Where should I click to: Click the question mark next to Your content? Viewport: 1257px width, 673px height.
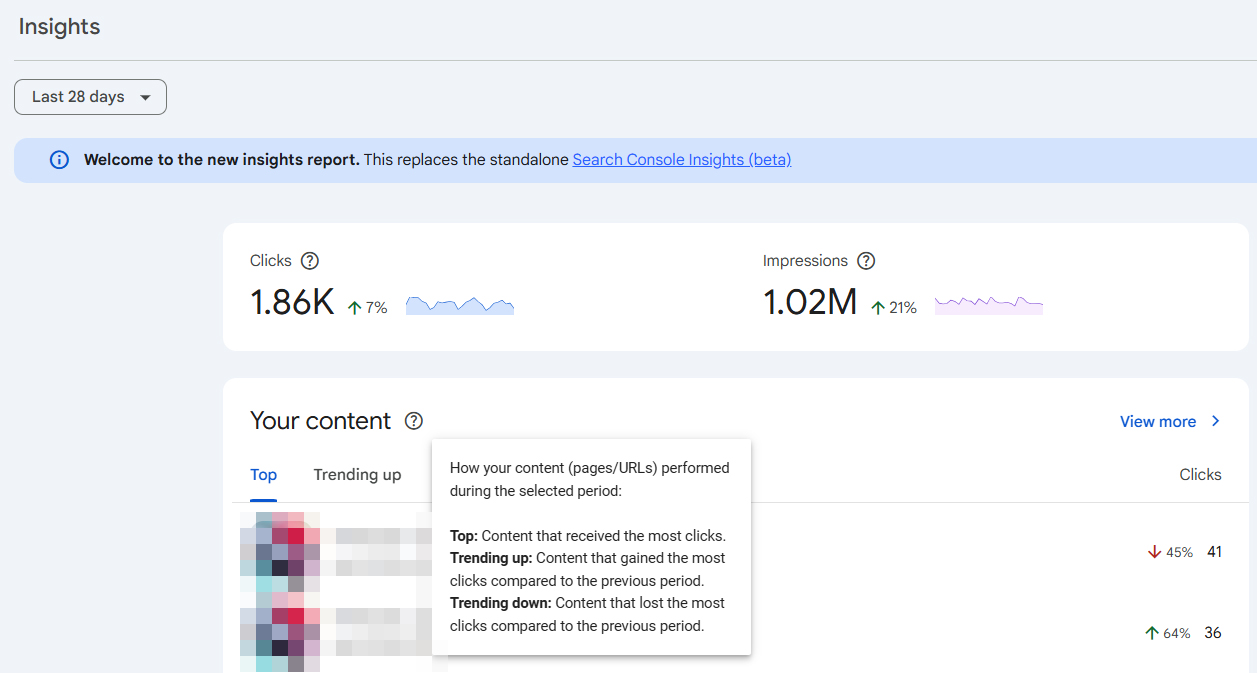click(x=414, y=421)
